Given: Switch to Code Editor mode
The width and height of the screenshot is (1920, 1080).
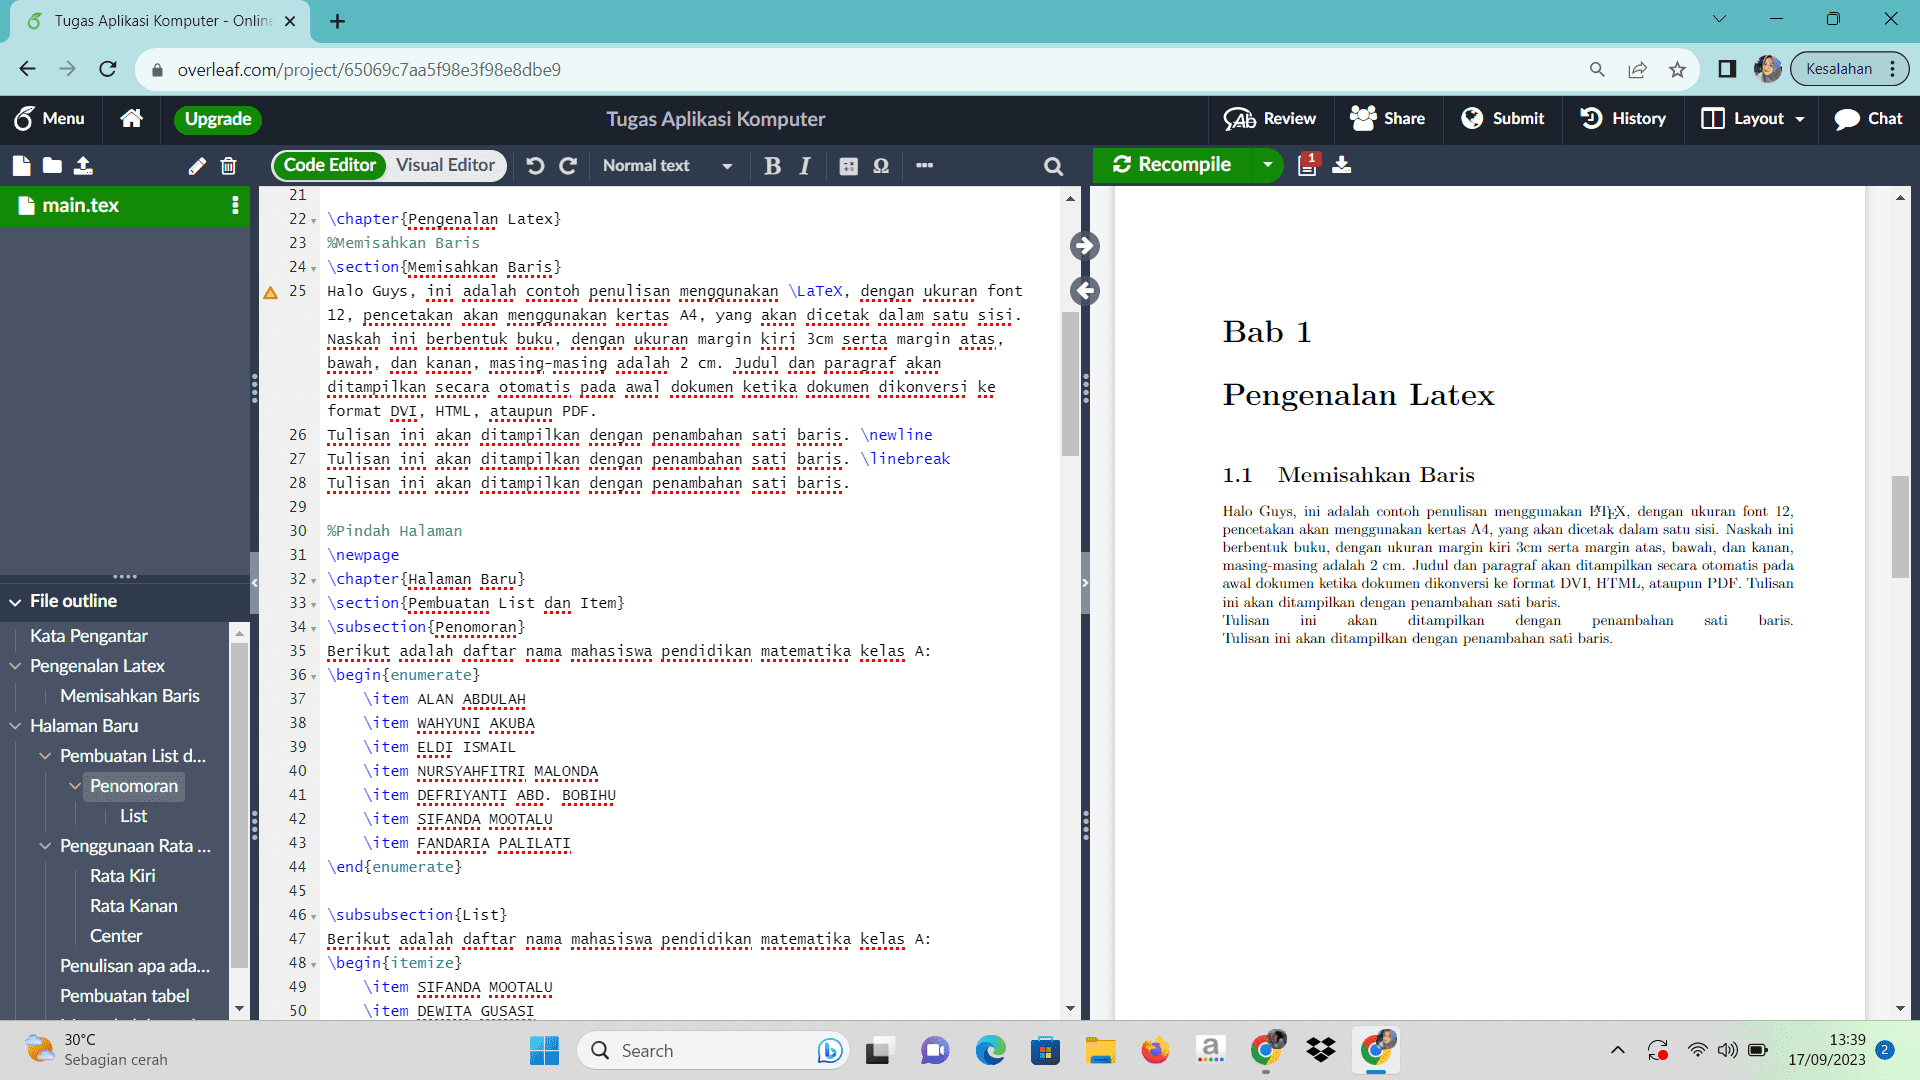Looking at the screenshot, I should 329,165.
